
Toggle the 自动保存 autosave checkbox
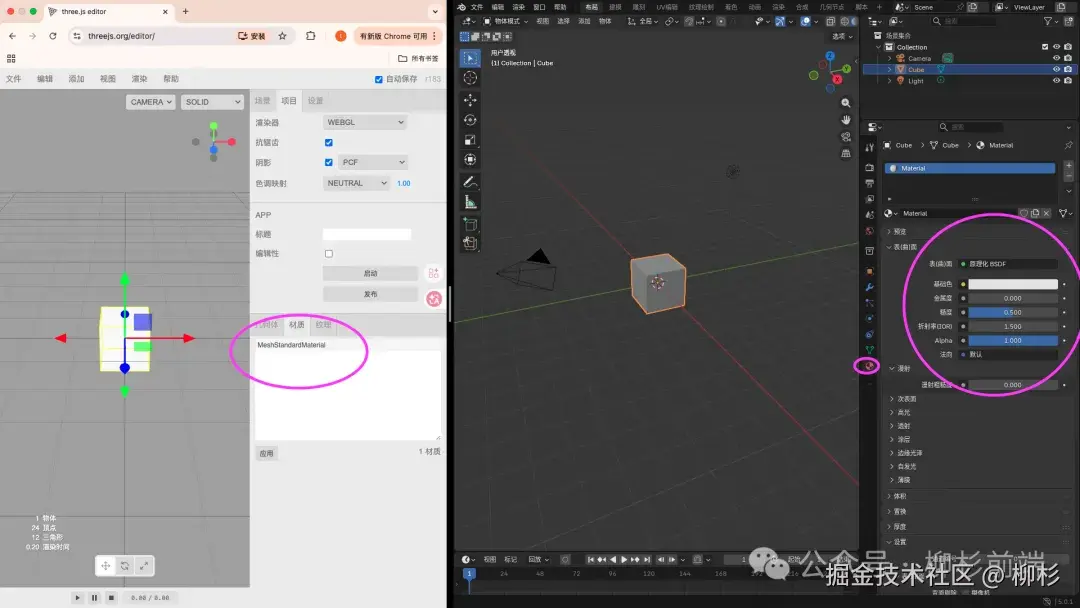378,80
